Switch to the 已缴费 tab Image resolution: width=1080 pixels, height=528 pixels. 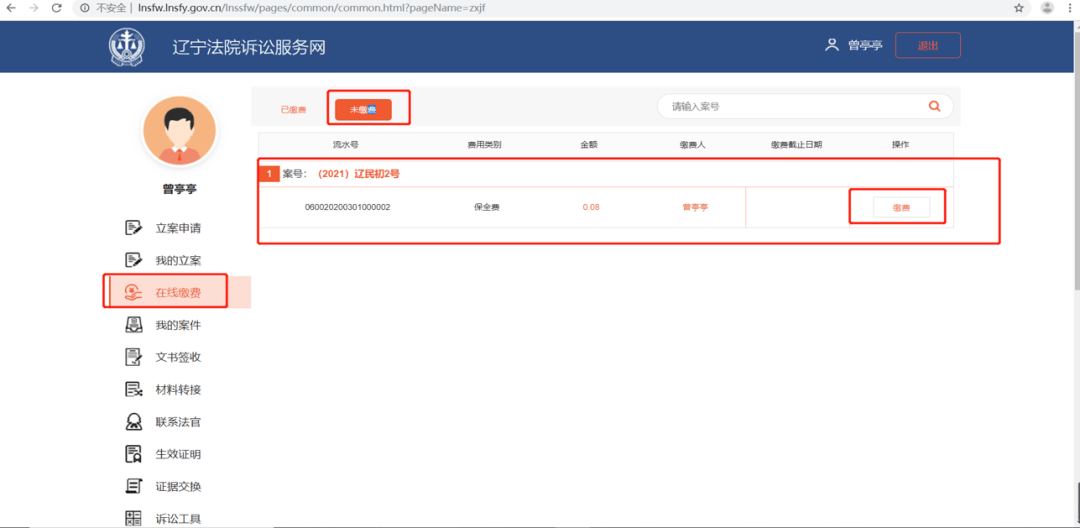click(x=293, y=110)
